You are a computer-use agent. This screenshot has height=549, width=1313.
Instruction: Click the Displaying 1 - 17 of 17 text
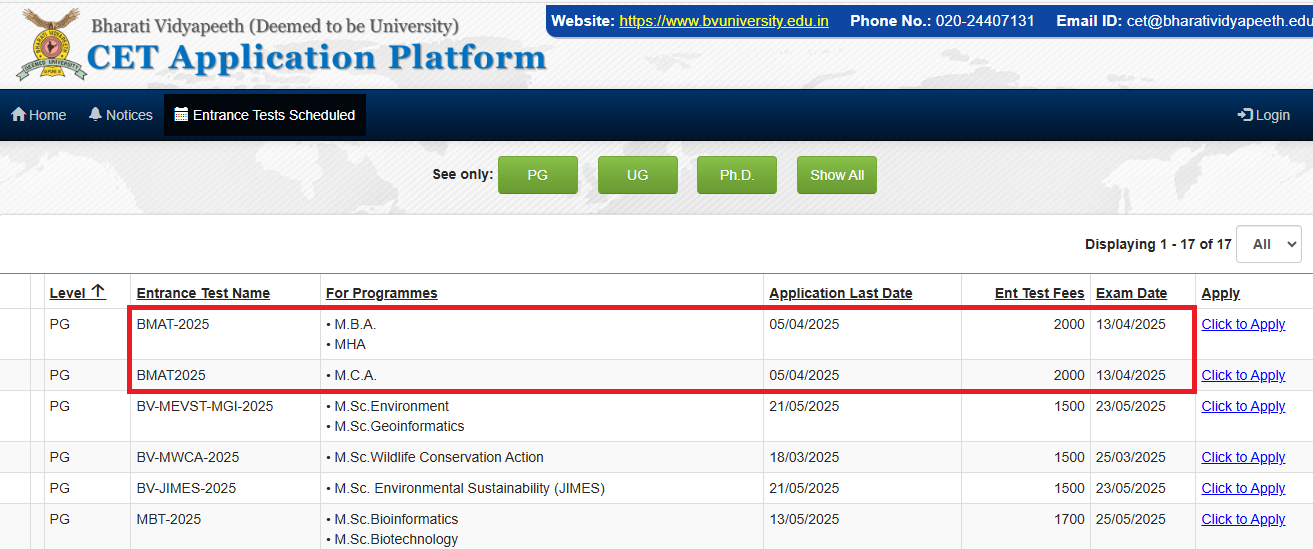pyautogui.click(x=1158, y=244)
